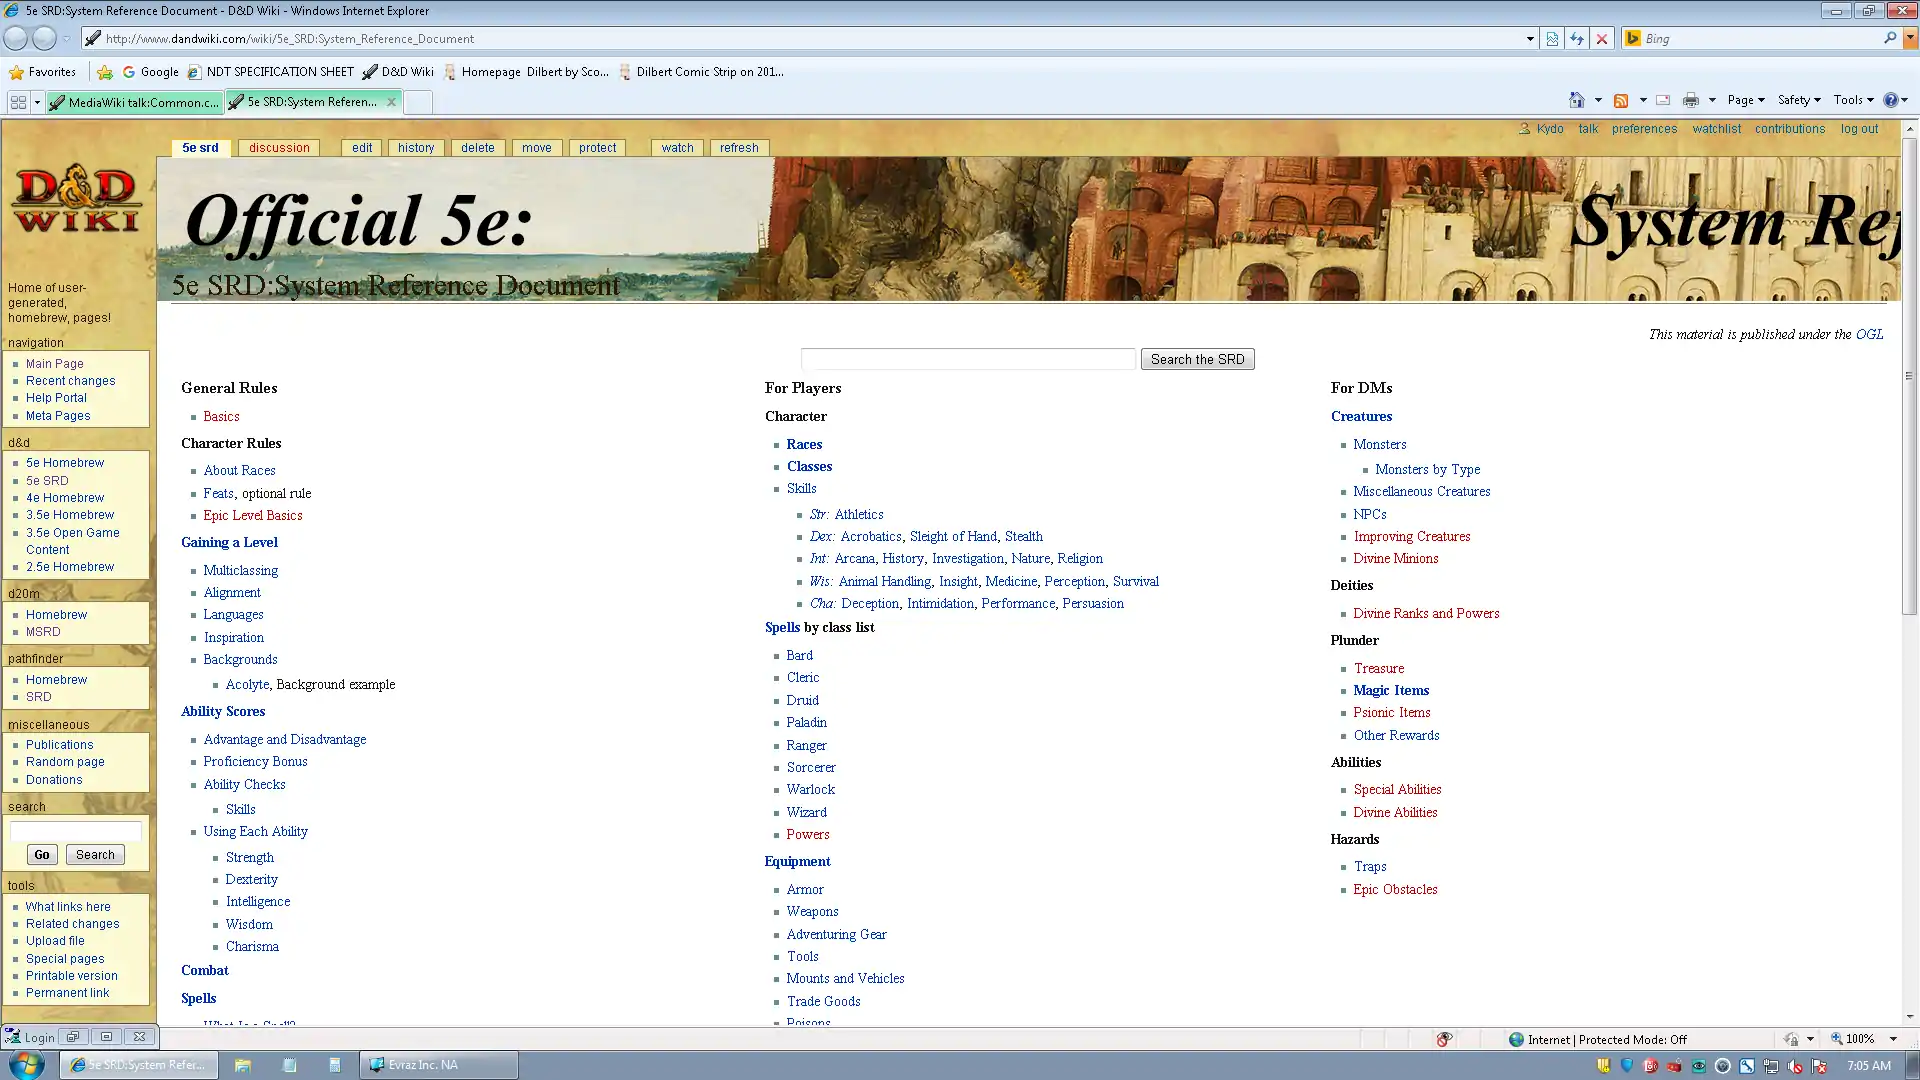This screenshot has height=1080, width=1920.
Task: Click the RSS feeds icon
Action: [1621, 100]
